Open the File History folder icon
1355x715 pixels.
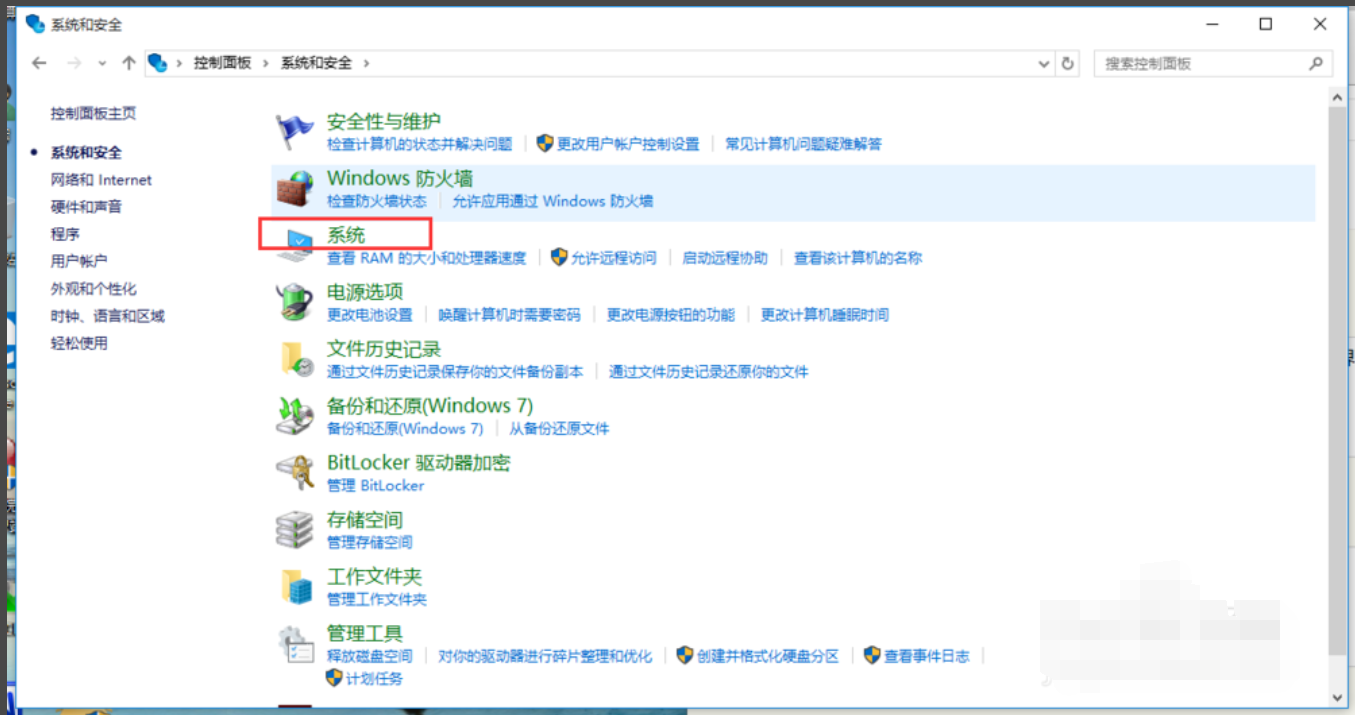tap(295, 358)
